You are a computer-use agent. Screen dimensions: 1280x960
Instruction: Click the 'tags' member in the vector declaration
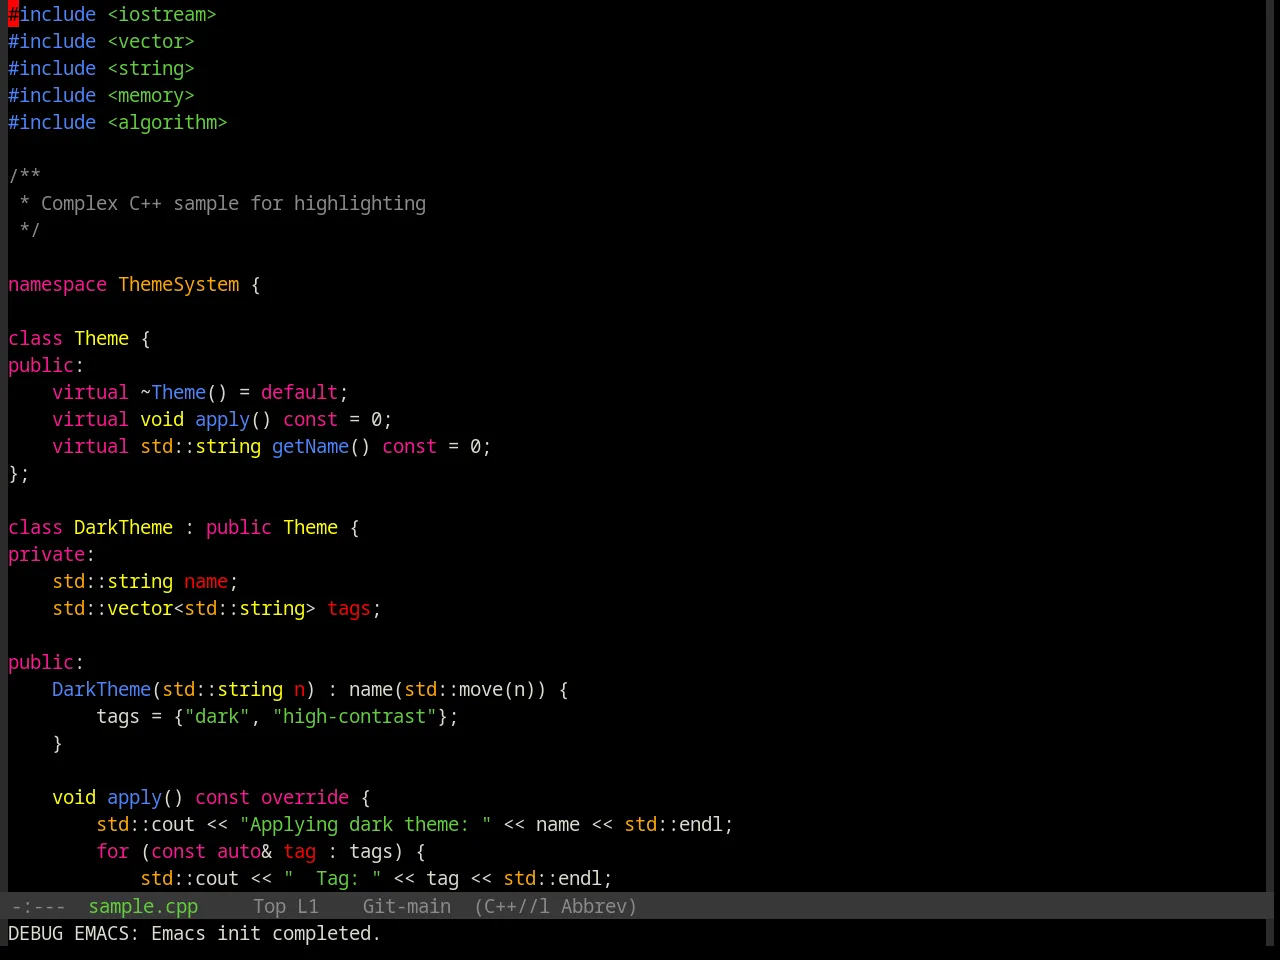point(349,608)
